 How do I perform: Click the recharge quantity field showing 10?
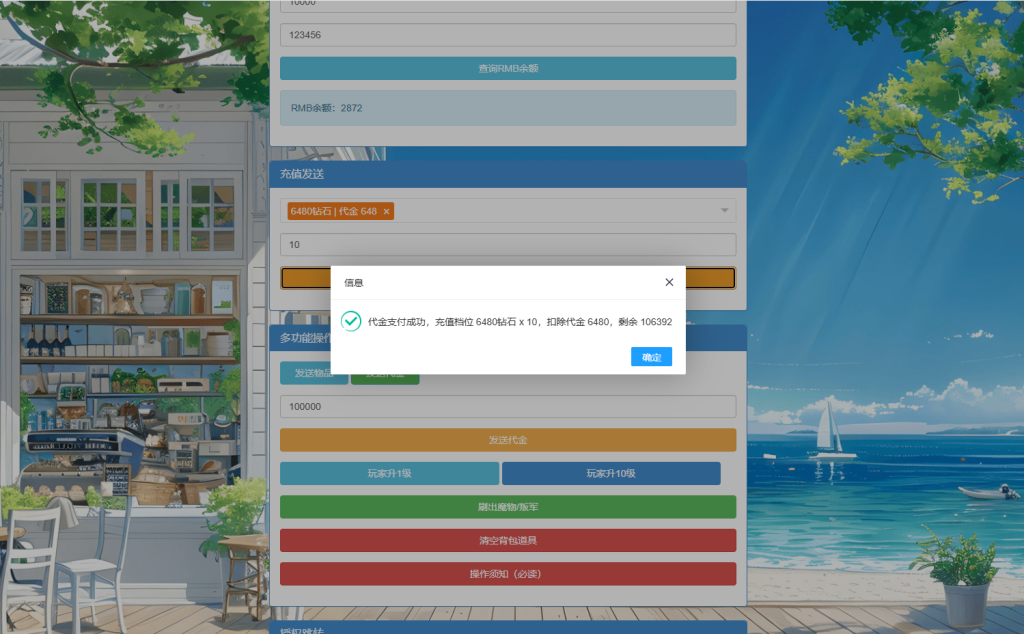[508, 244]
